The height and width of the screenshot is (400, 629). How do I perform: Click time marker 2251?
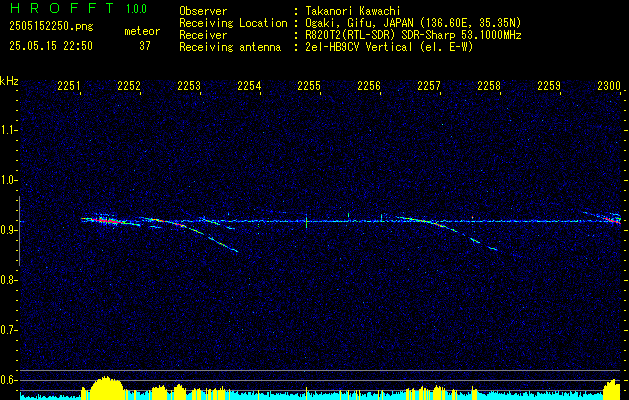(69, 86)
